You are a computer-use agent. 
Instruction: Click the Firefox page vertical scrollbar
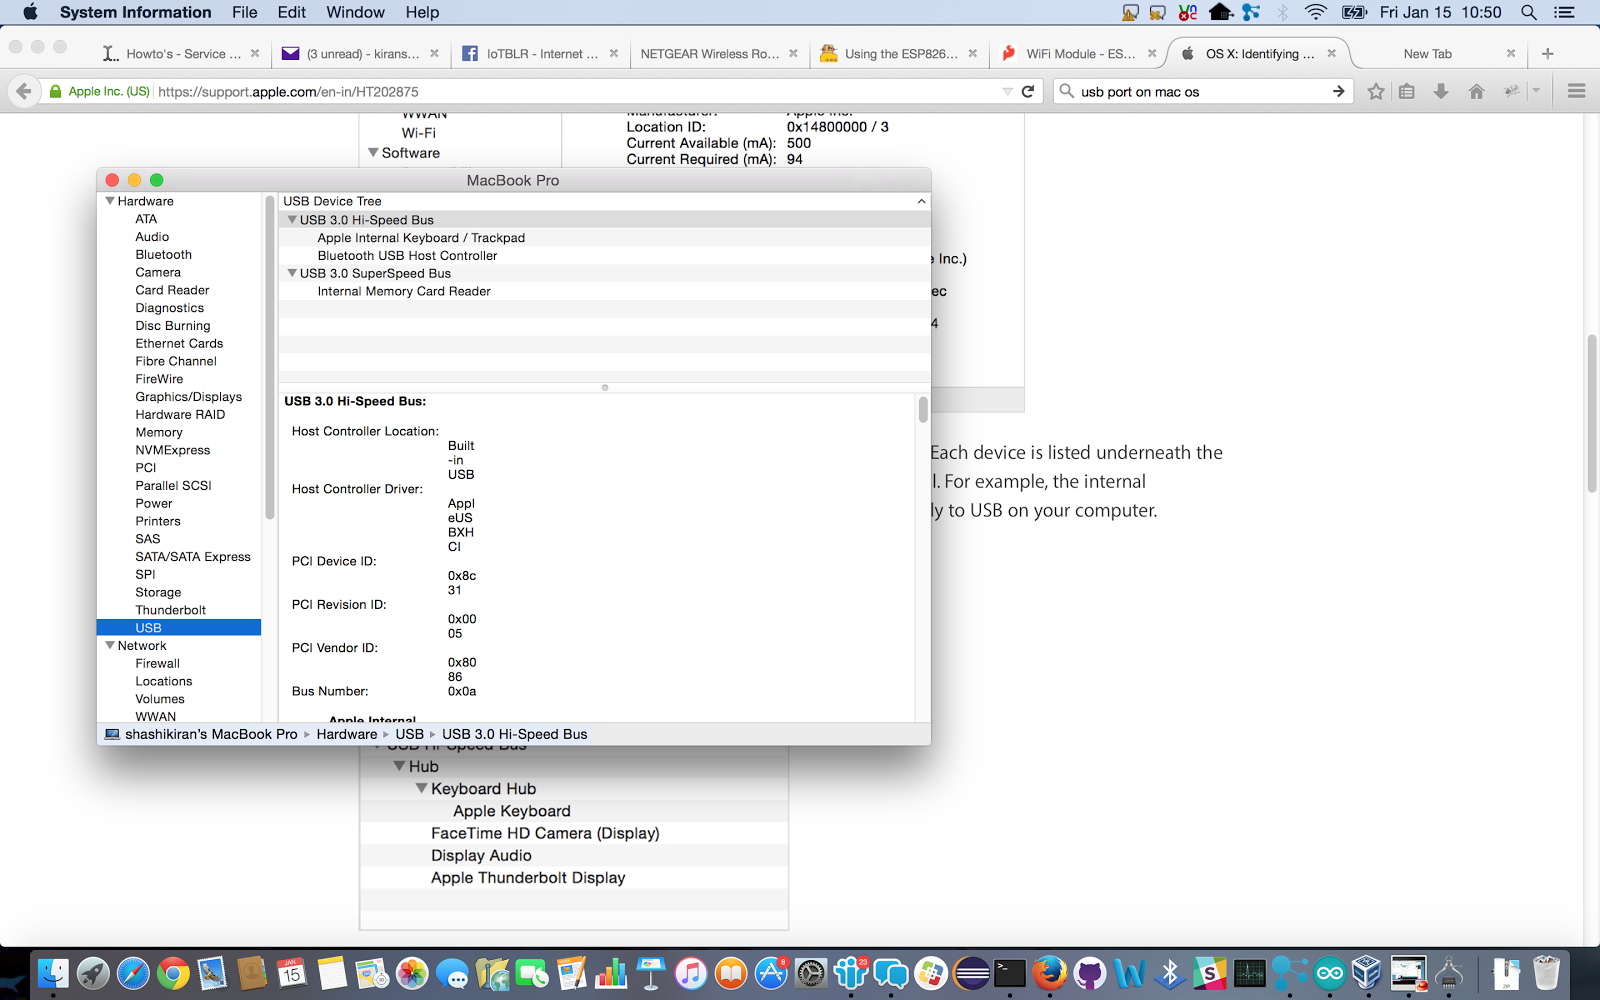[x=1592, y=414]
